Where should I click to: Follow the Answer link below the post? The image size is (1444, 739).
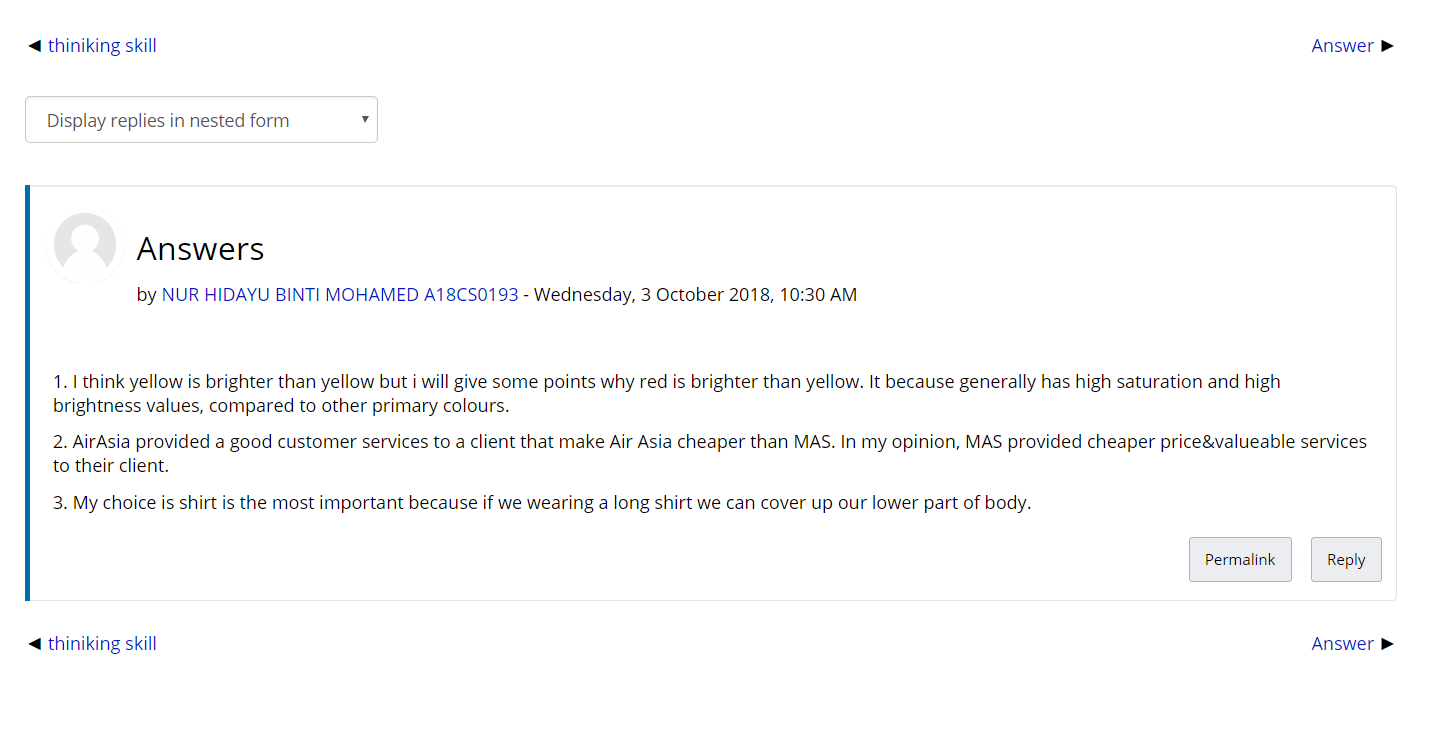[1342, 644]
